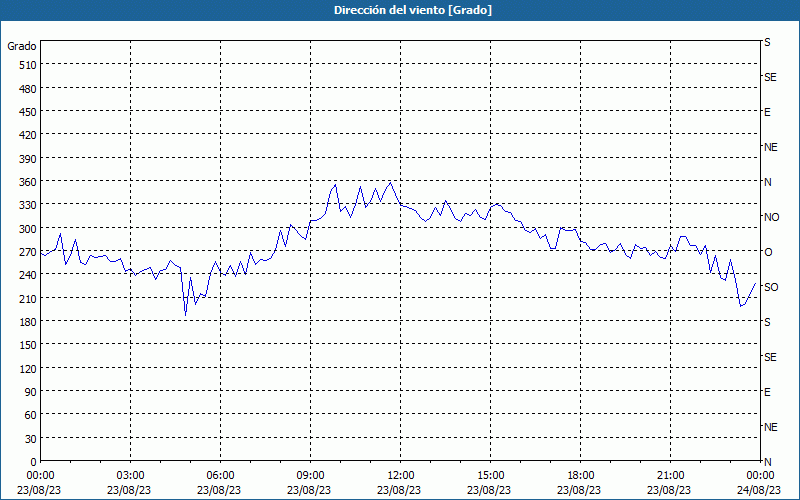This screenshot has height=500, width=800.
Task: Click the "O" compass label beside the 270 gridline
Action: (768, 252)
